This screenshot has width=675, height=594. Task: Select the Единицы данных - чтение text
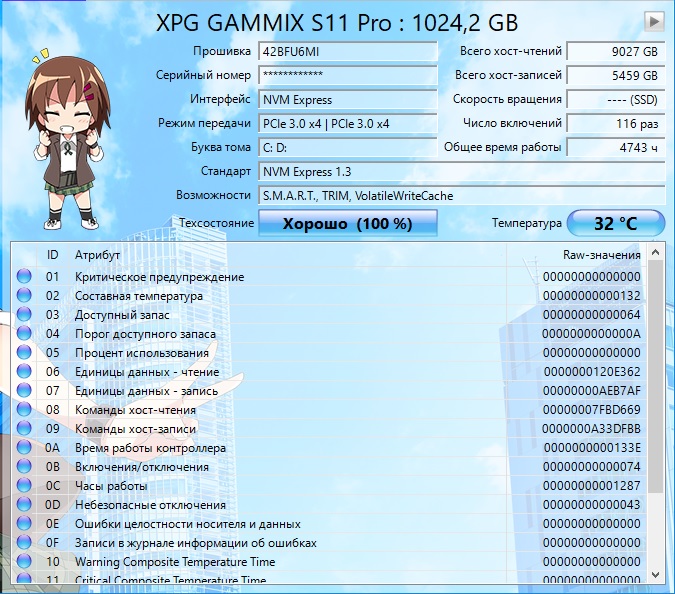(x=147, y=371)
